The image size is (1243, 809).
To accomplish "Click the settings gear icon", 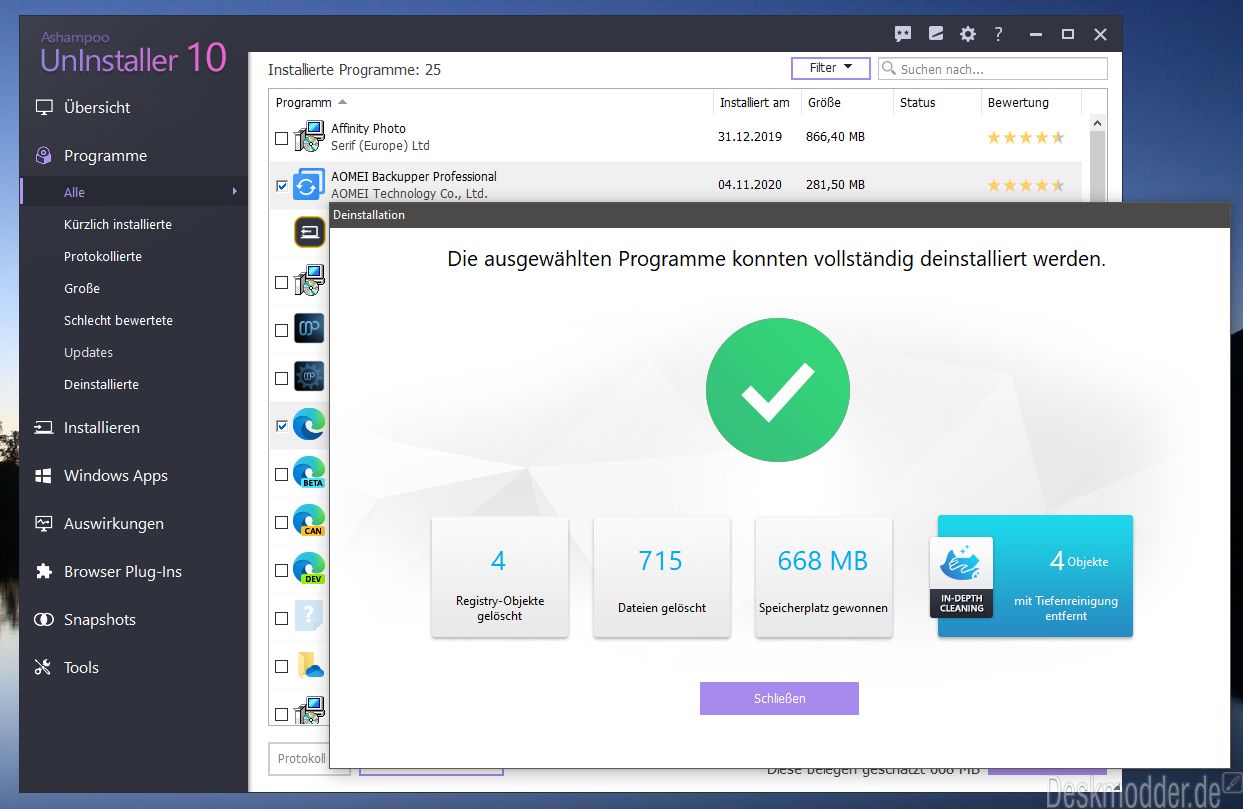I will (x=967, y=34).
